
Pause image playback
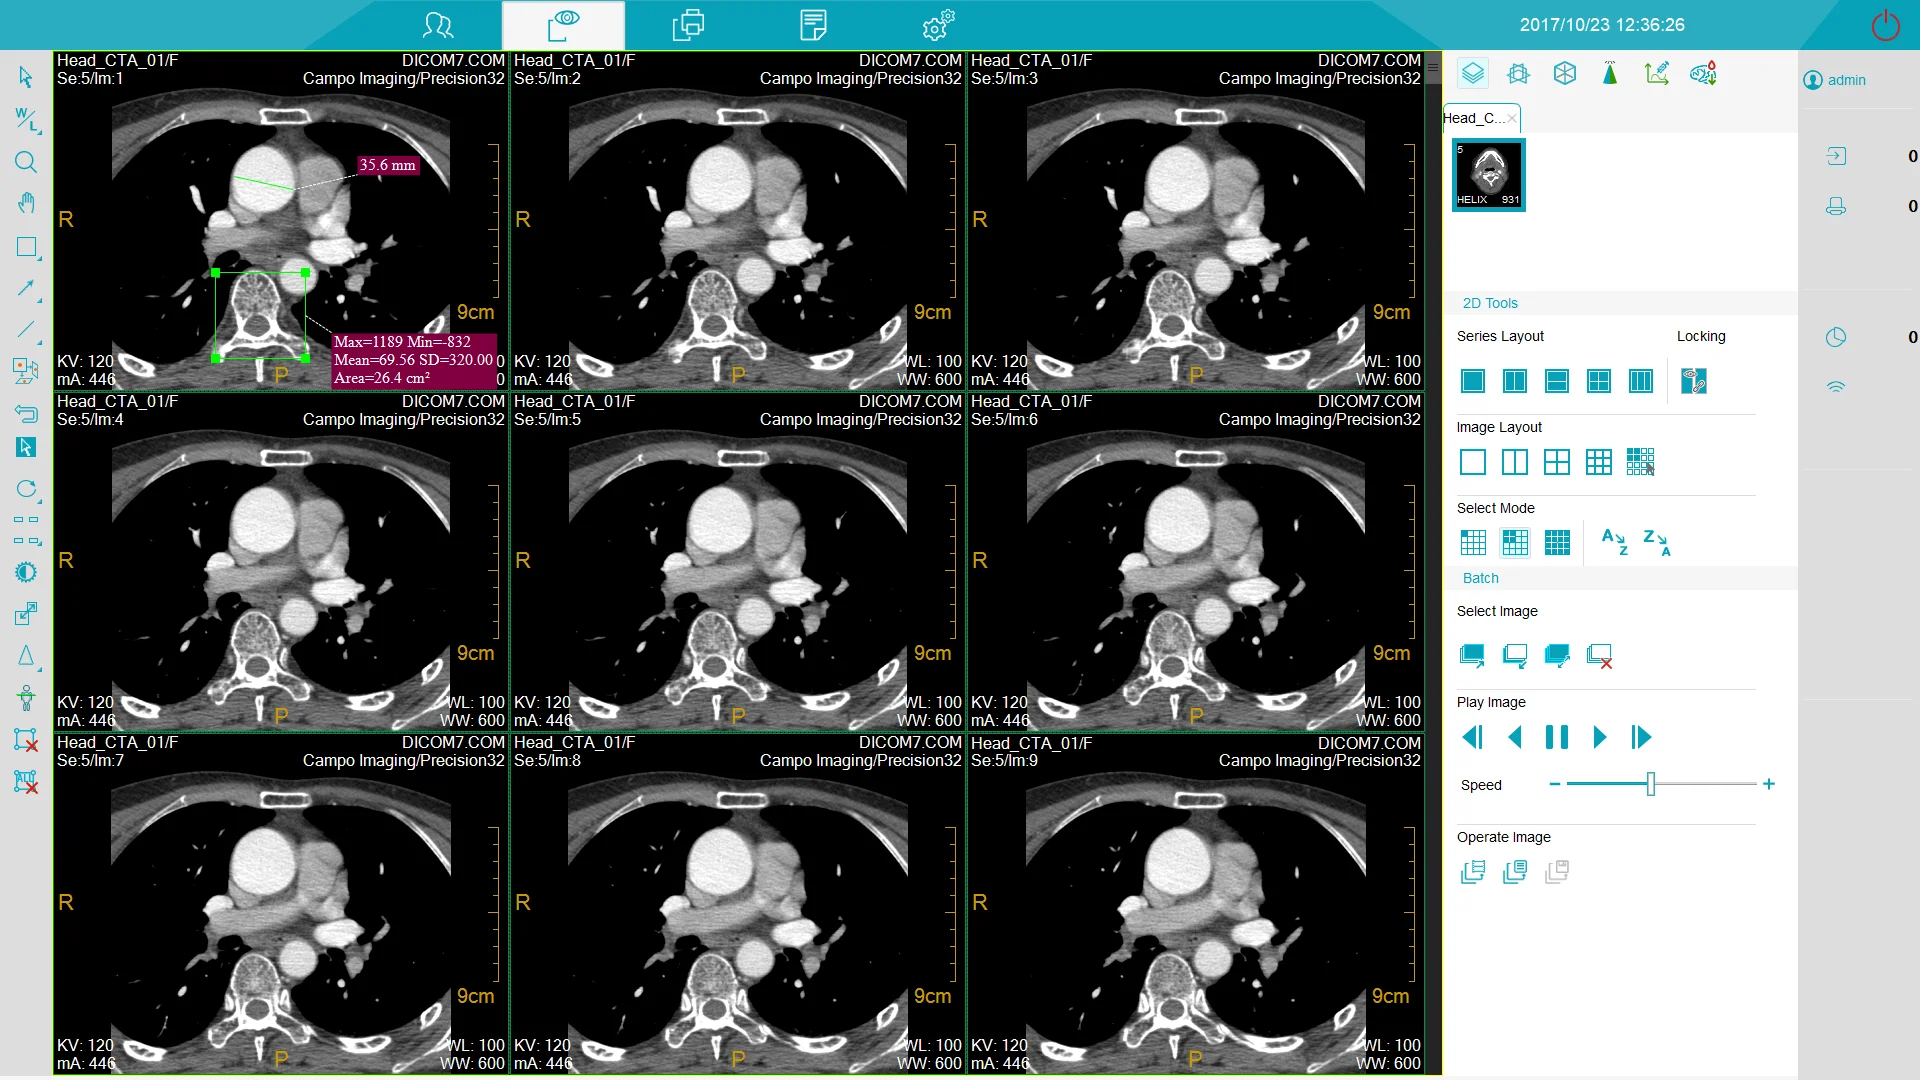[x=1557, y=738]
